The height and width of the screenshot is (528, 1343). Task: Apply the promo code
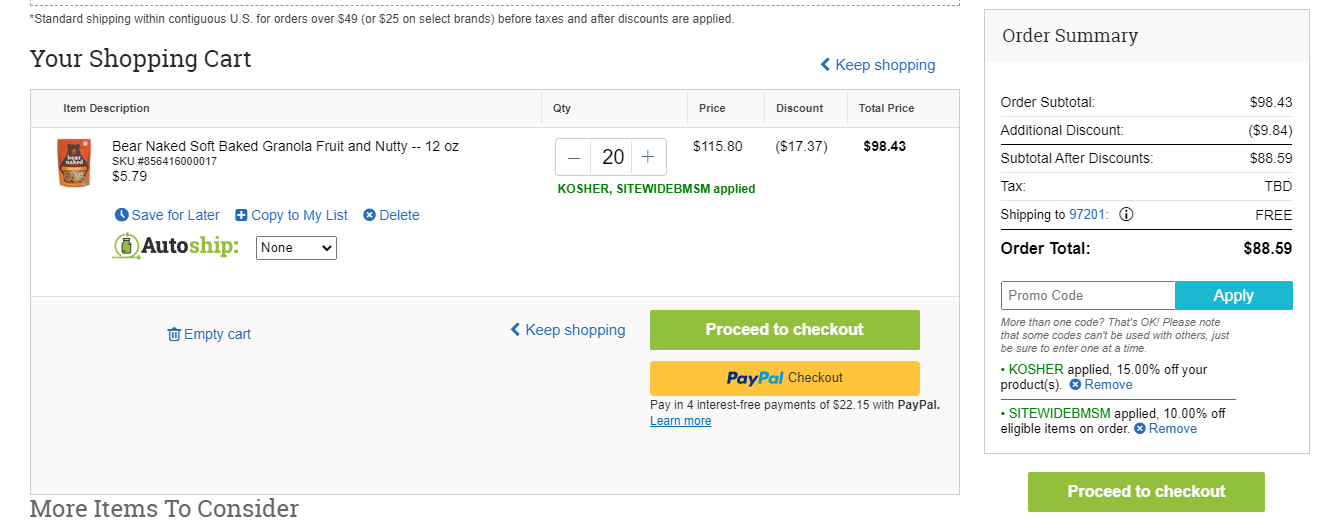click(1234, 296)
